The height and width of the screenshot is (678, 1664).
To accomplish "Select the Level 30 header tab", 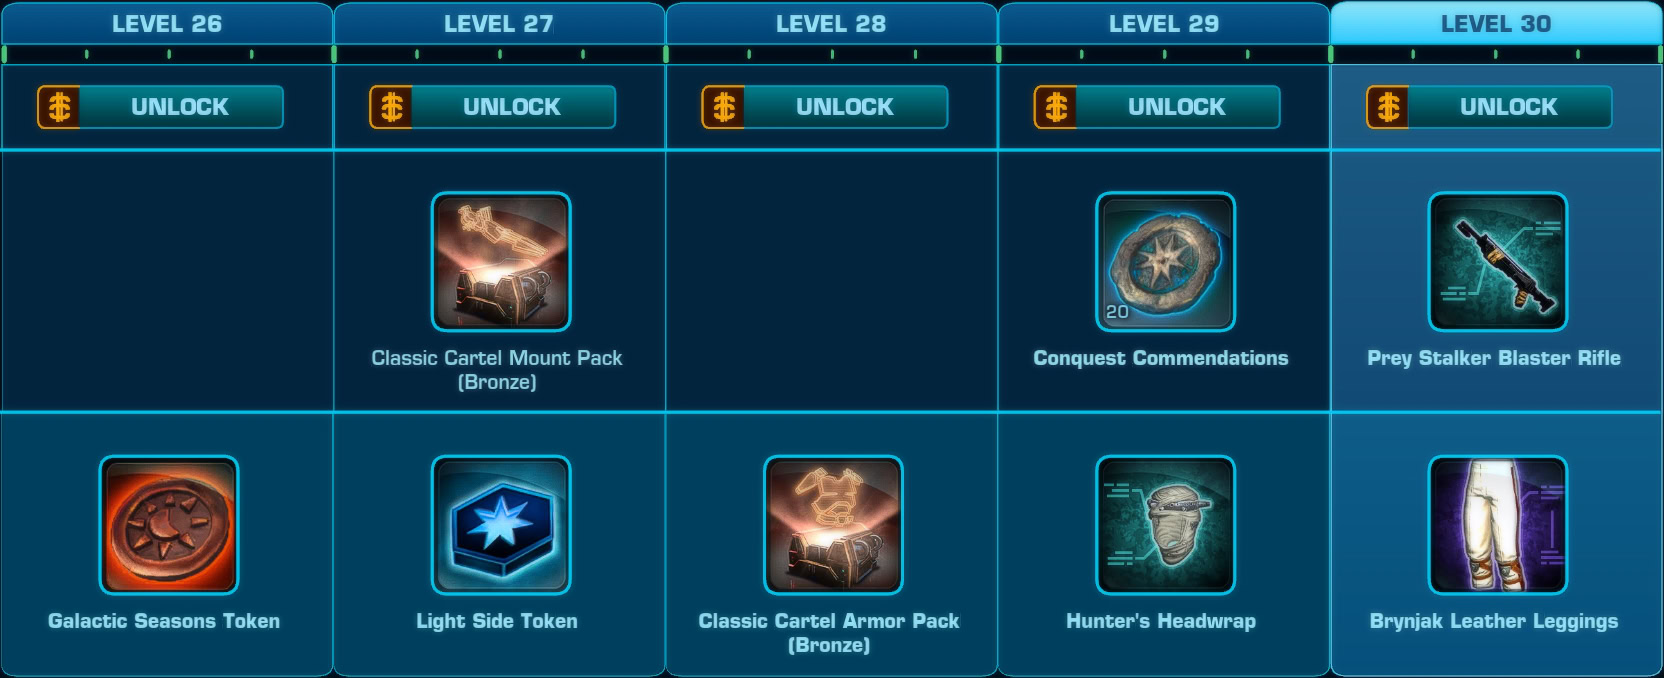I will (x=1496, y=23).
